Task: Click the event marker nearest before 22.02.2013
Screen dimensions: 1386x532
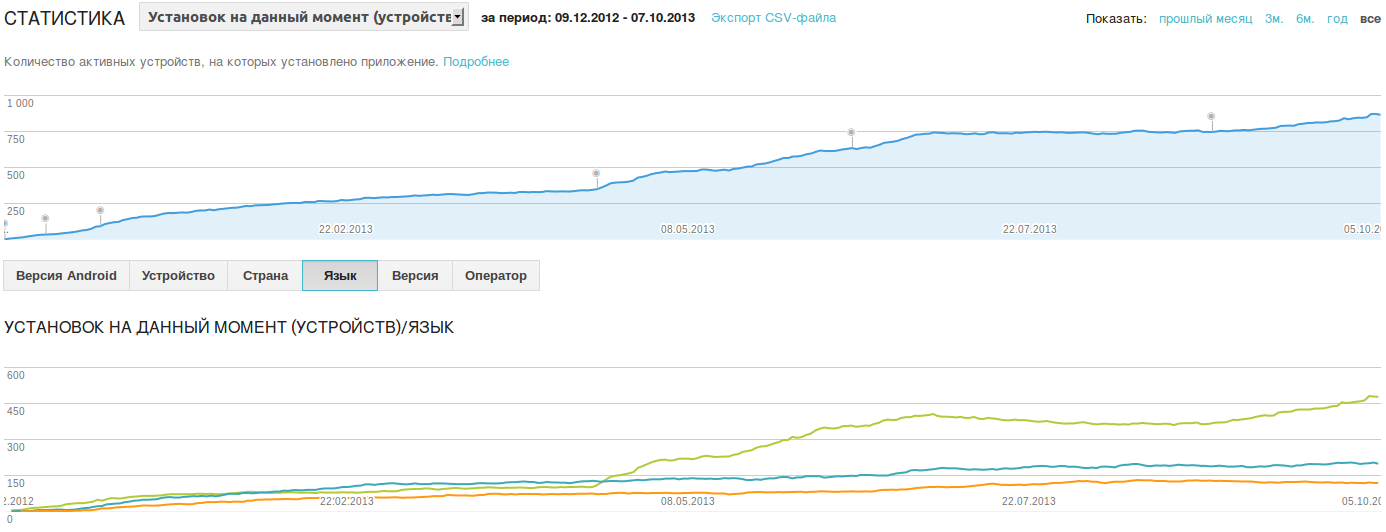Action: click(100, 210)
